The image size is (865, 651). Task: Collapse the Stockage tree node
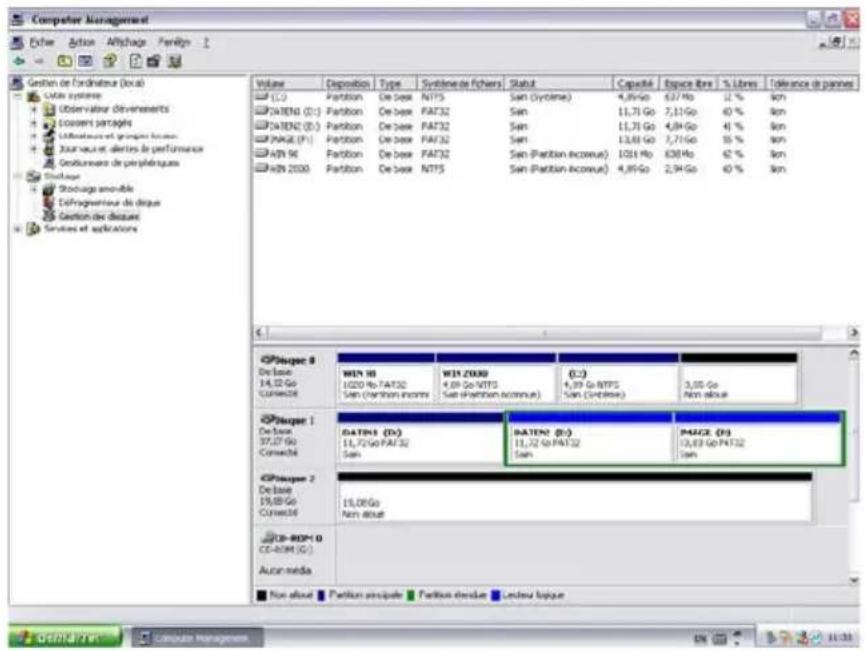click(x=18, y=176)
